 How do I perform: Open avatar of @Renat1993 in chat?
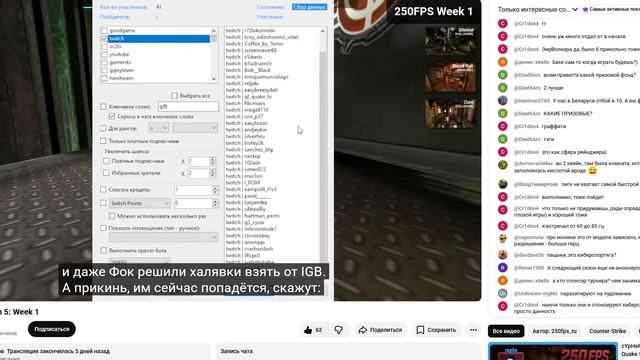pos(503,268)
